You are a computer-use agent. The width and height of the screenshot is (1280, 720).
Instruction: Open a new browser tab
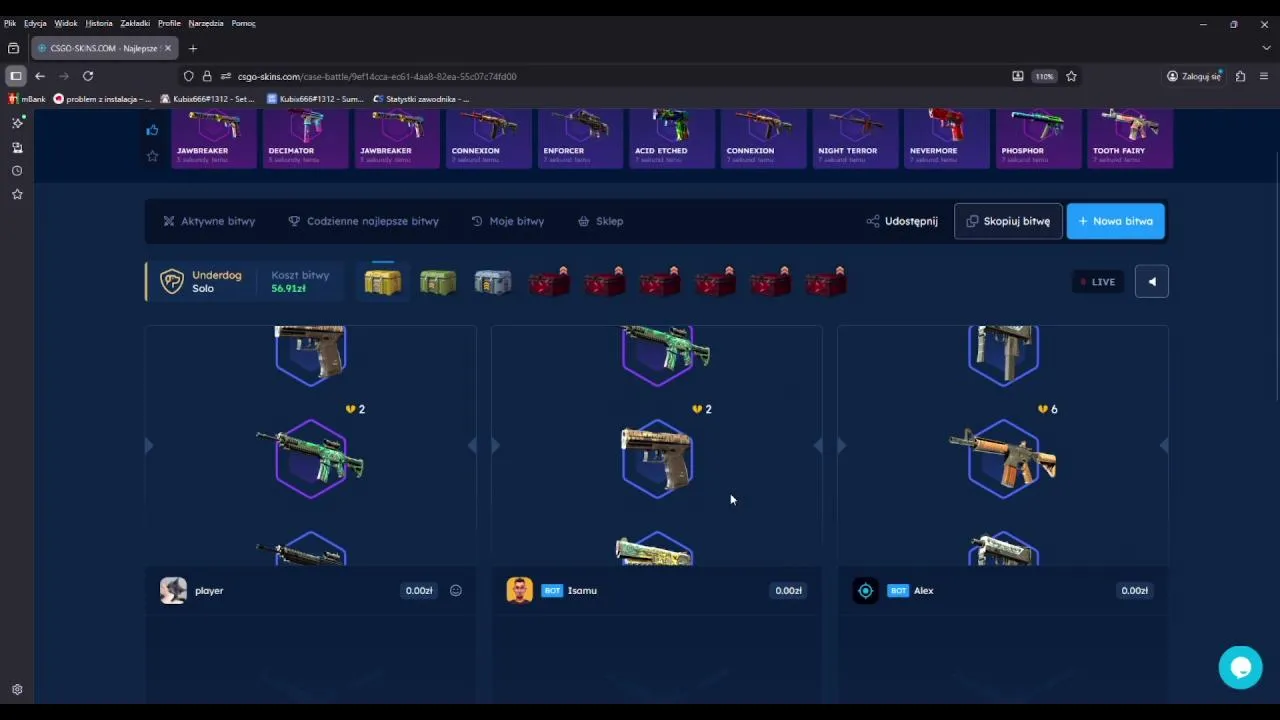(x=193, y=48)
